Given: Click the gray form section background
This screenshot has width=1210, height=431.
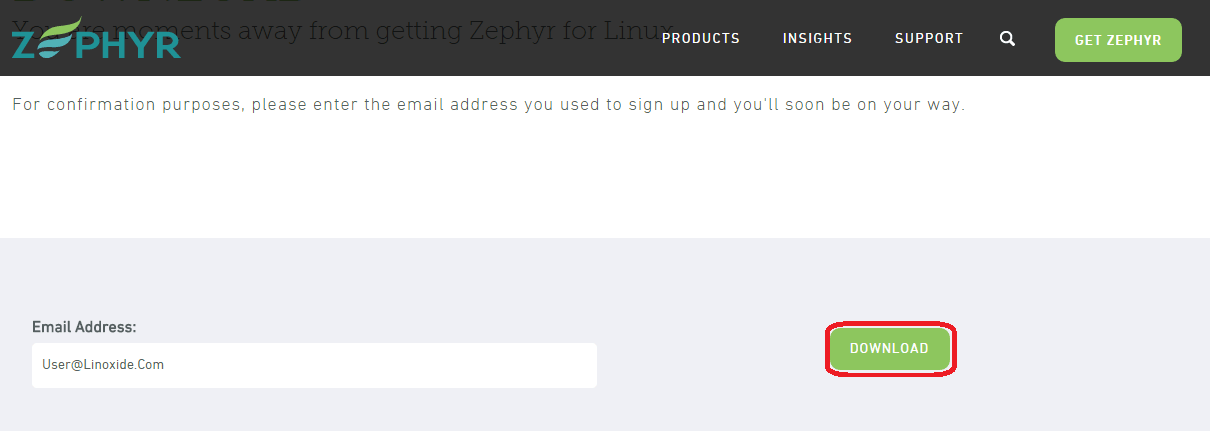Looking at the screenshot, I should click(700, 280).
